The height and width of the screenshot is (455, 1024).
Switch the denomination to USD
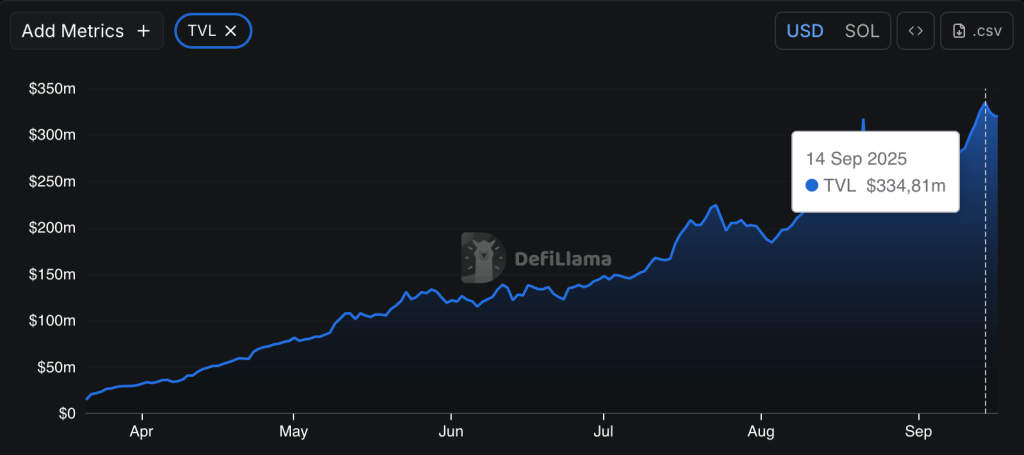click(805, 31)
